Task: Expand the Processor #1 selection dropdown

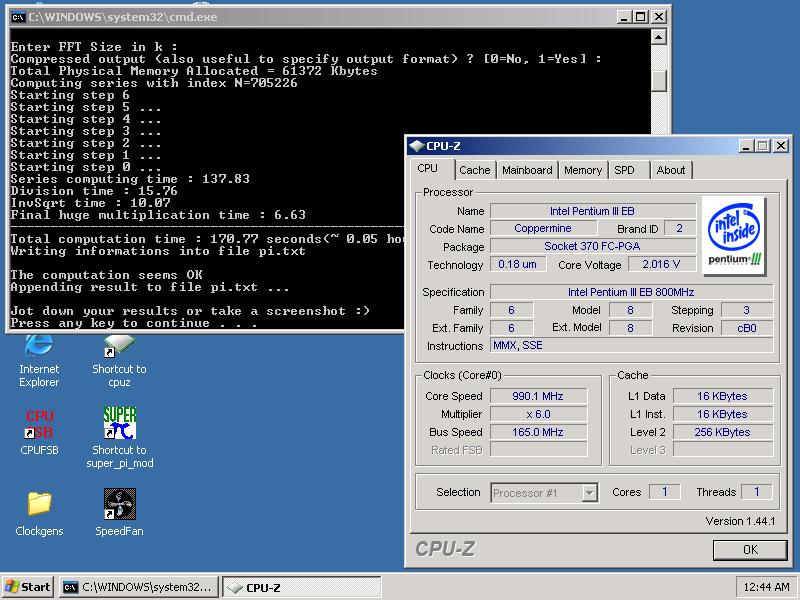Action: click(589, 493)
